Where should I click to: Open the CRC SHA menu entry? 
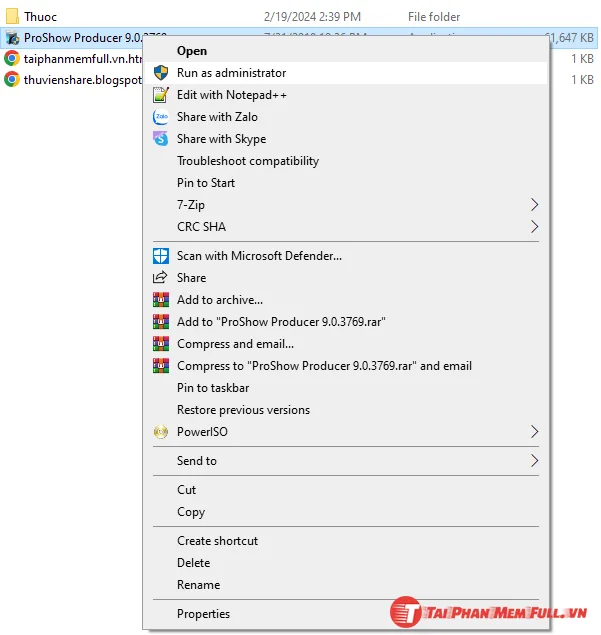(345, 227)
